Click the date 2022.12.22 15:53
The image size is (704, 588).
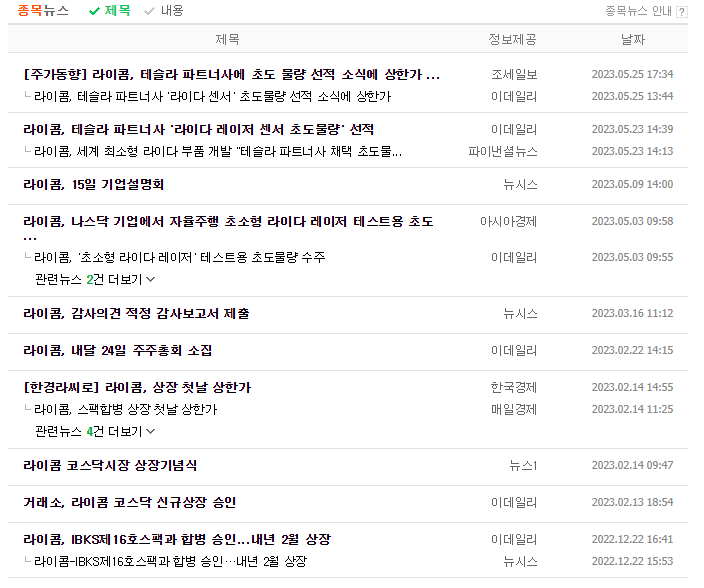(x=632, y=561)
